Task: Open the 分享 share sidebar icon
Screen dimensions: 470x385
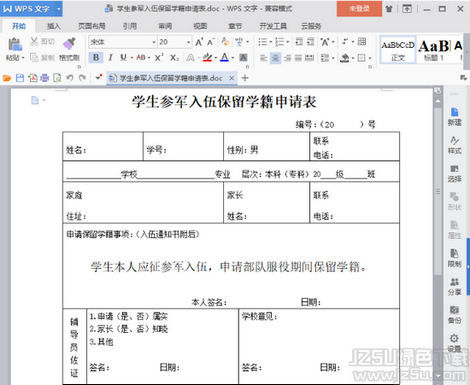Action: coord(454,287)
